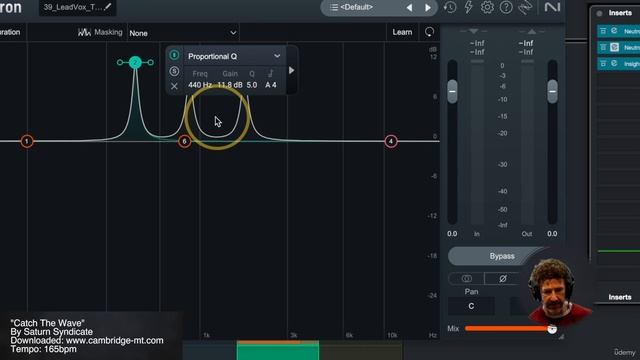Click the 11.8 dB gain value

coord(229,85)
